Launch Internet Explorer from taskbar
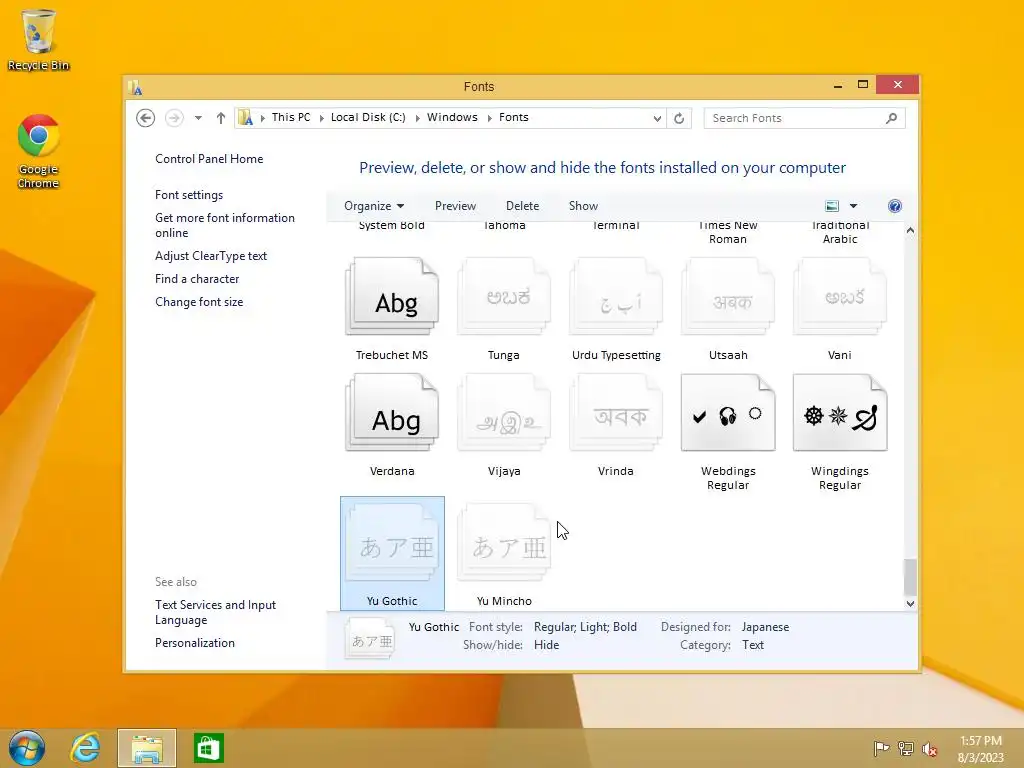 click(x=86, y=748)
